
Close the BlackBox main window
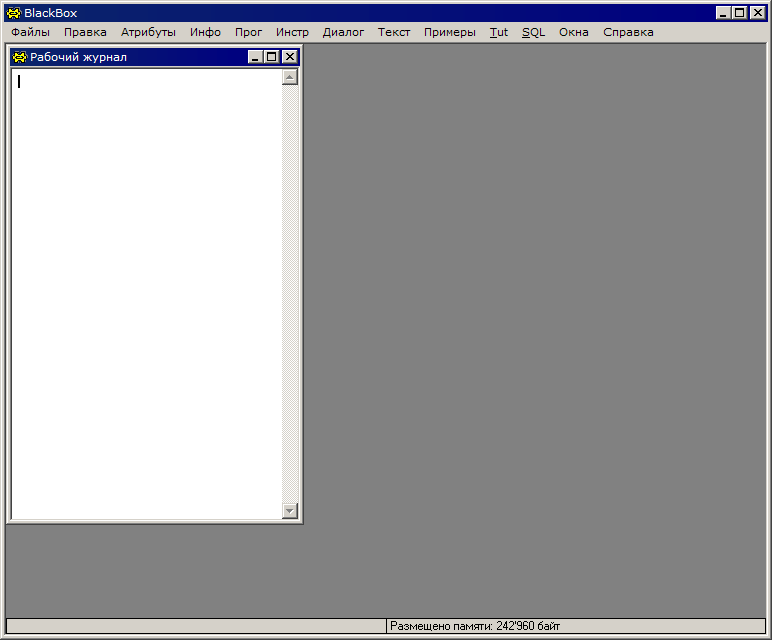(x=757, y=13)
